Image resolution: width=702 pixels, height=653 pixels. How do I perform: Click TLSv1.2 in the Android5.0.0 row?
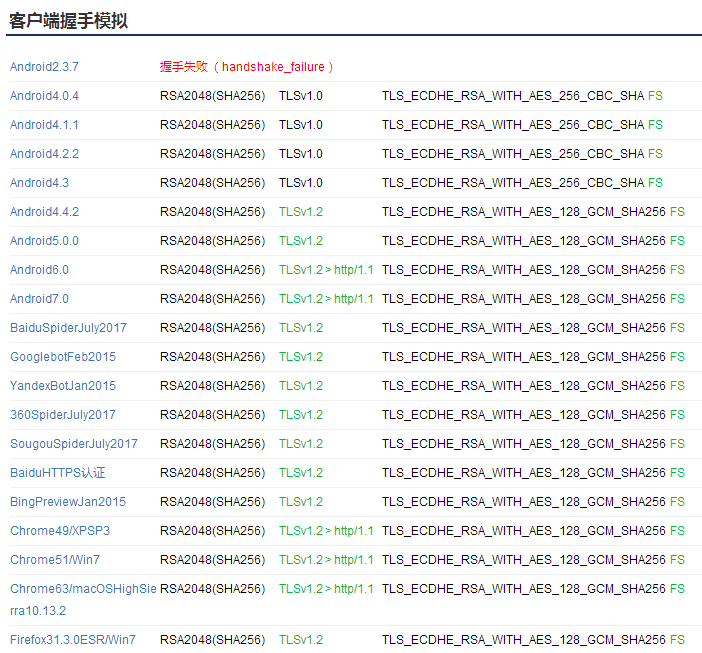pyautogui.click(x=301, y=241)
